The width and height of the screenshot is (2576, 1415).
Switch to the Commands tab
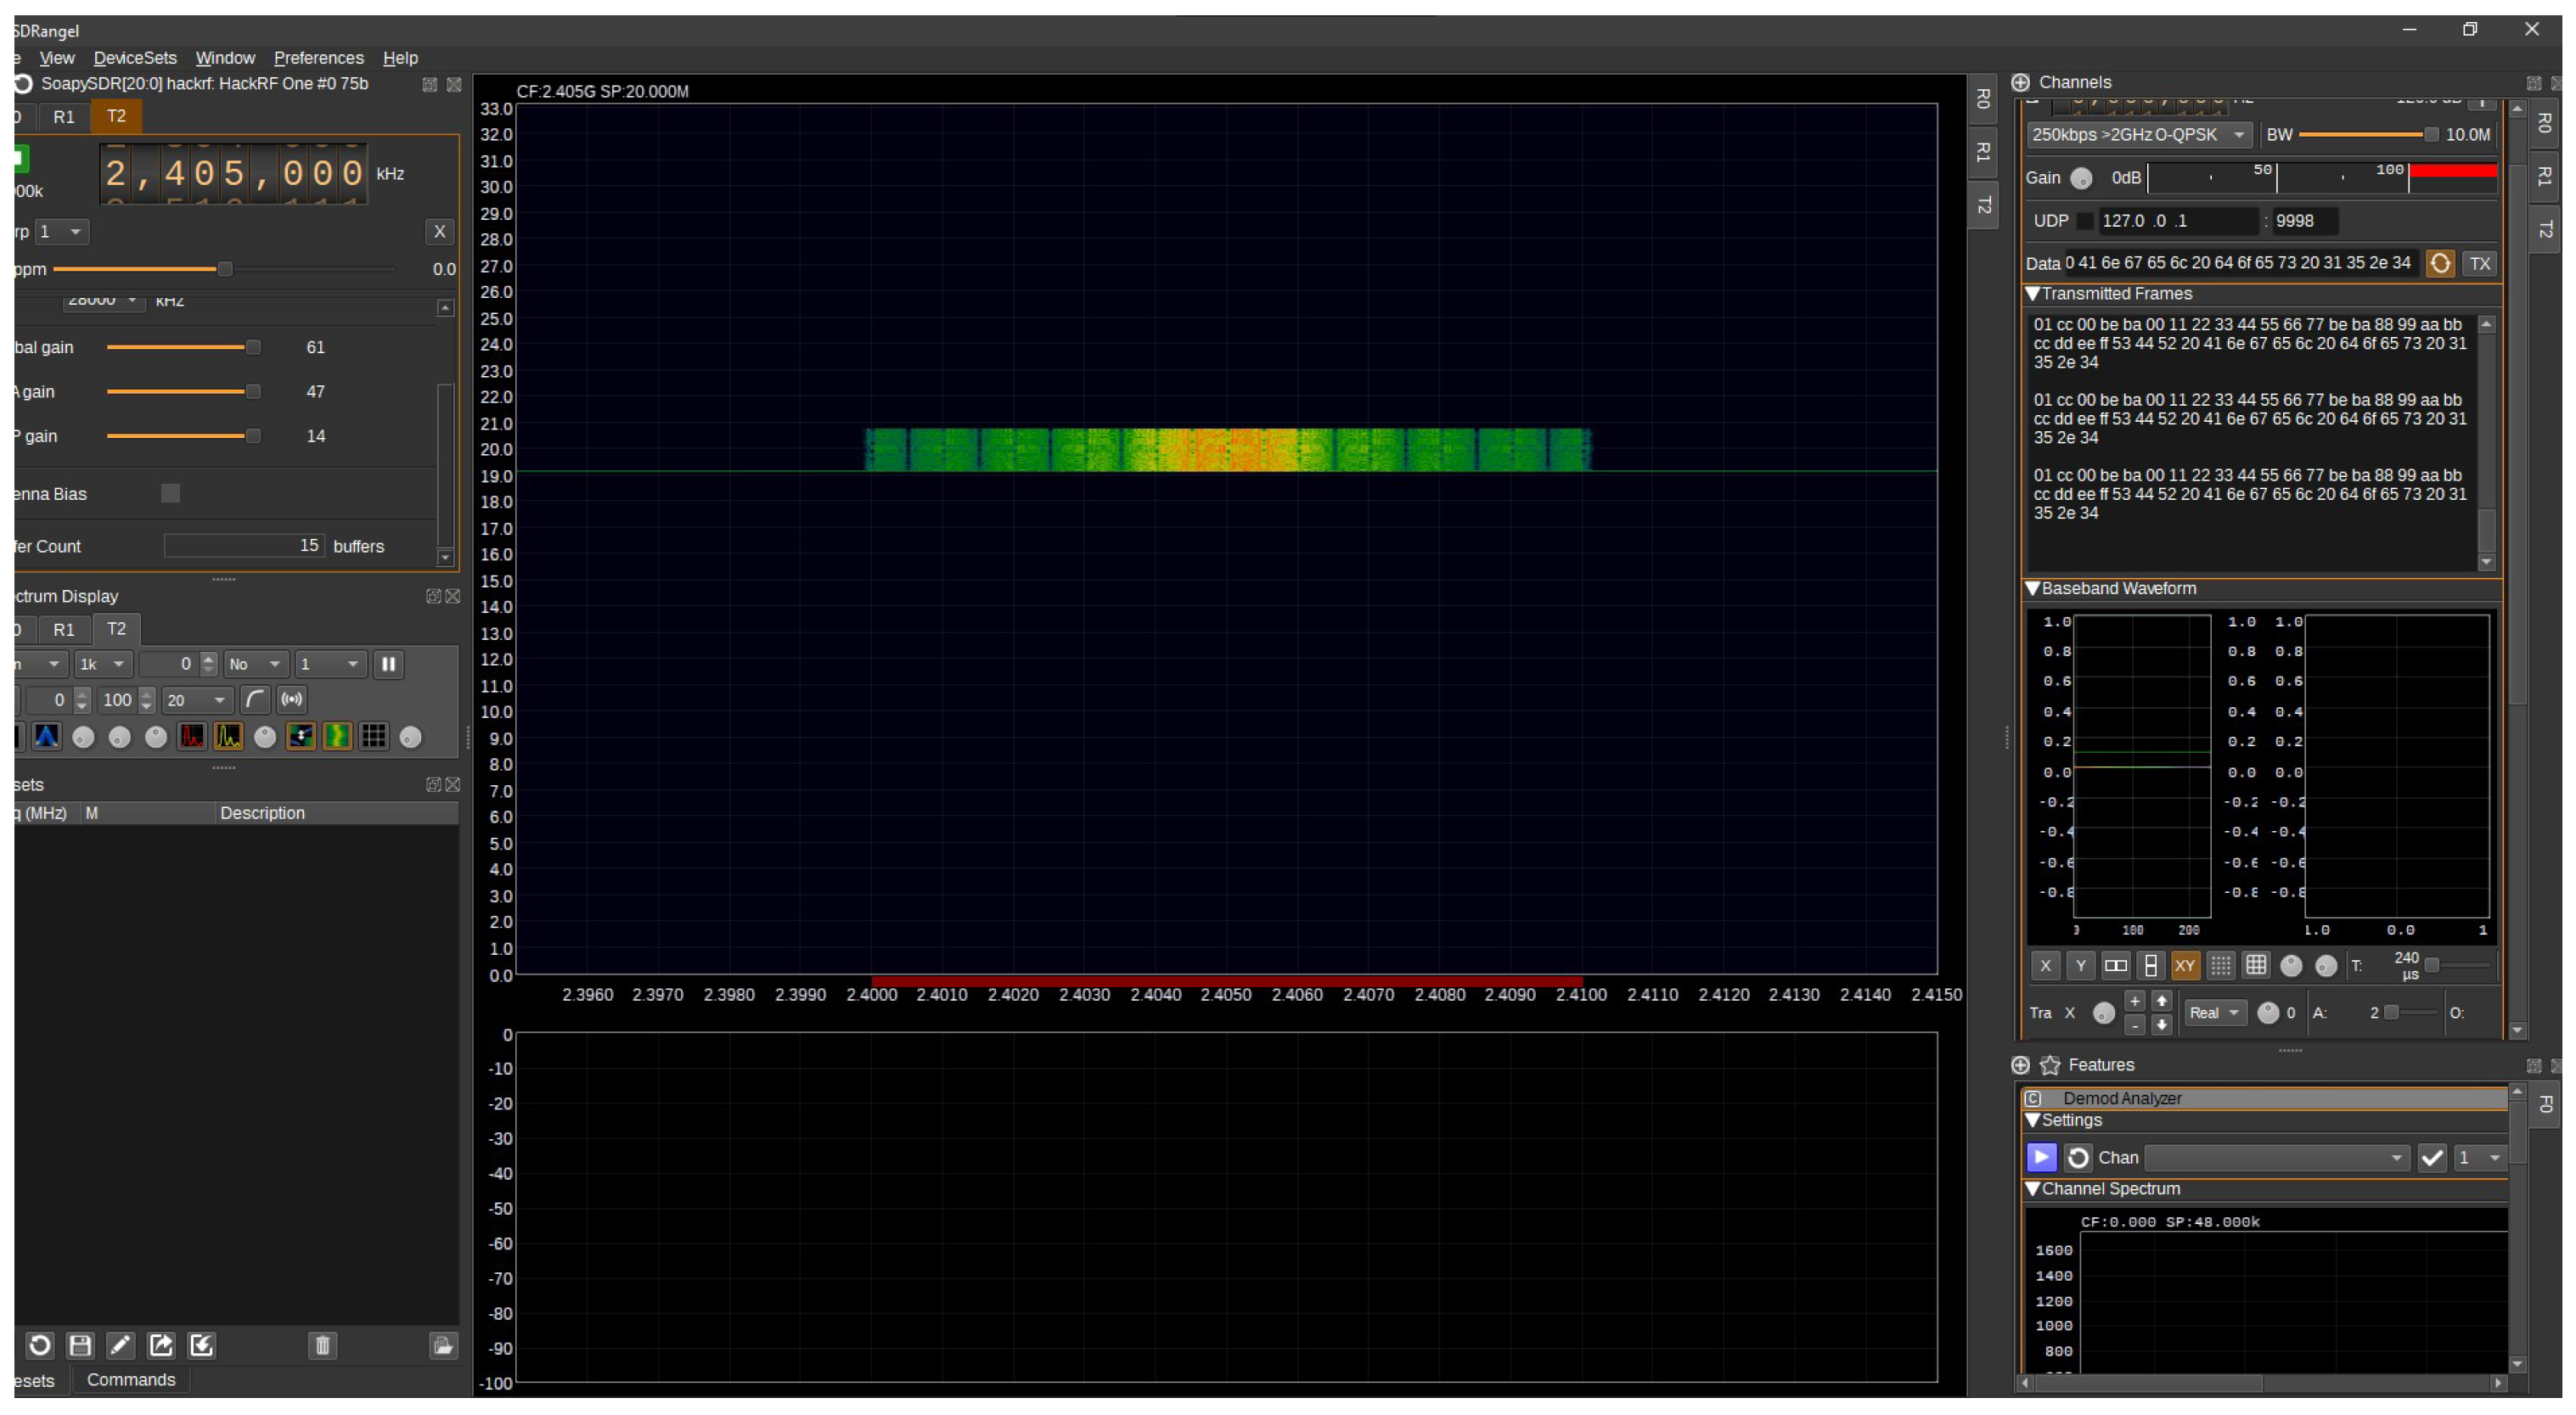coord(131,1380)
